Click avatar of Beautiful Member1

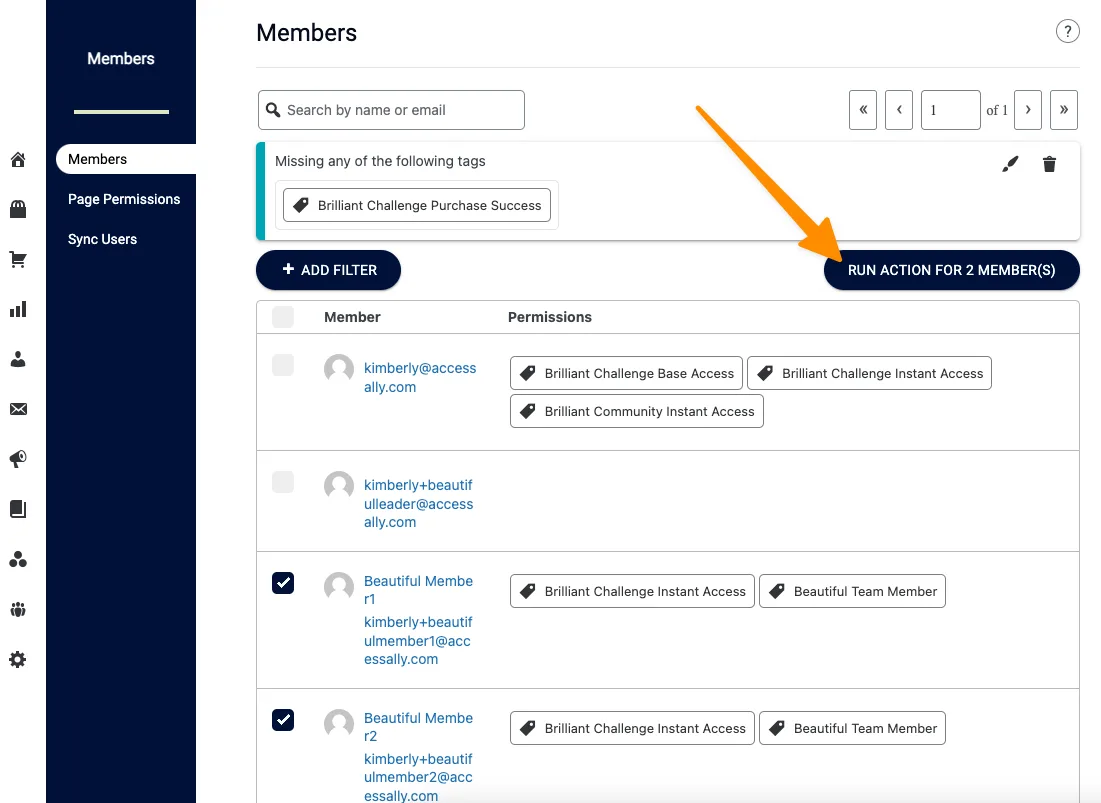coord(338,587)
